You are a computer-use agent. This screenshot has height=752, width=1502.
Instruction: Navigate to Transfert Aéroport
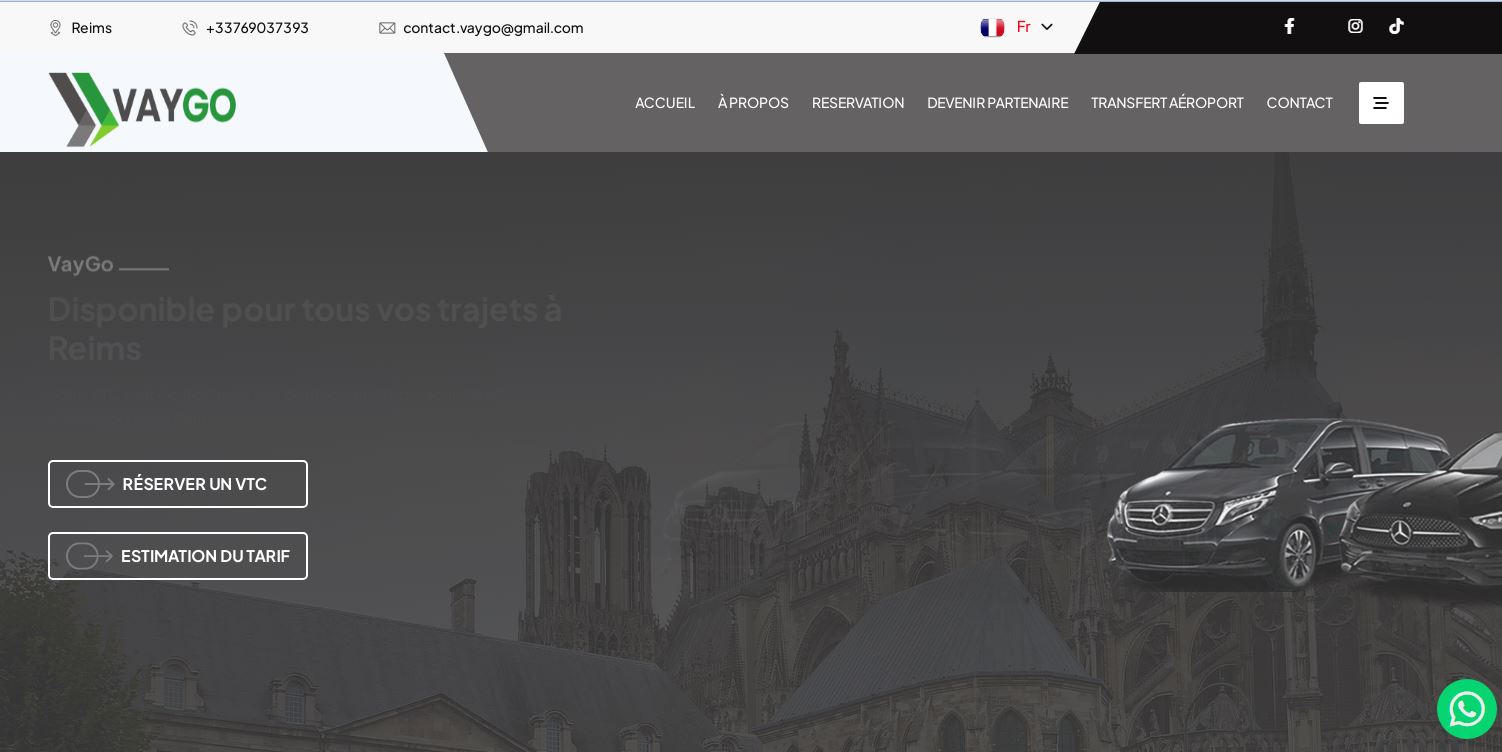tap(1167, 103)
